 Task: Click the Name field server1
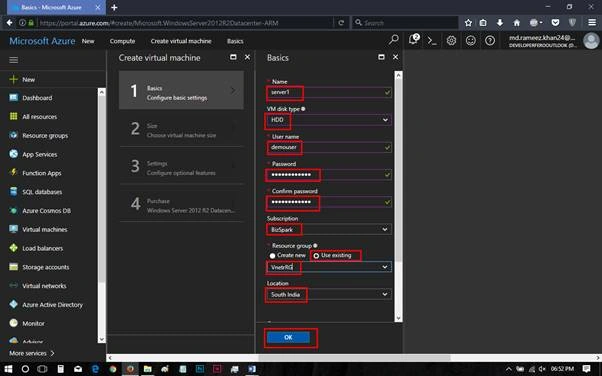(x=329, y=92)
